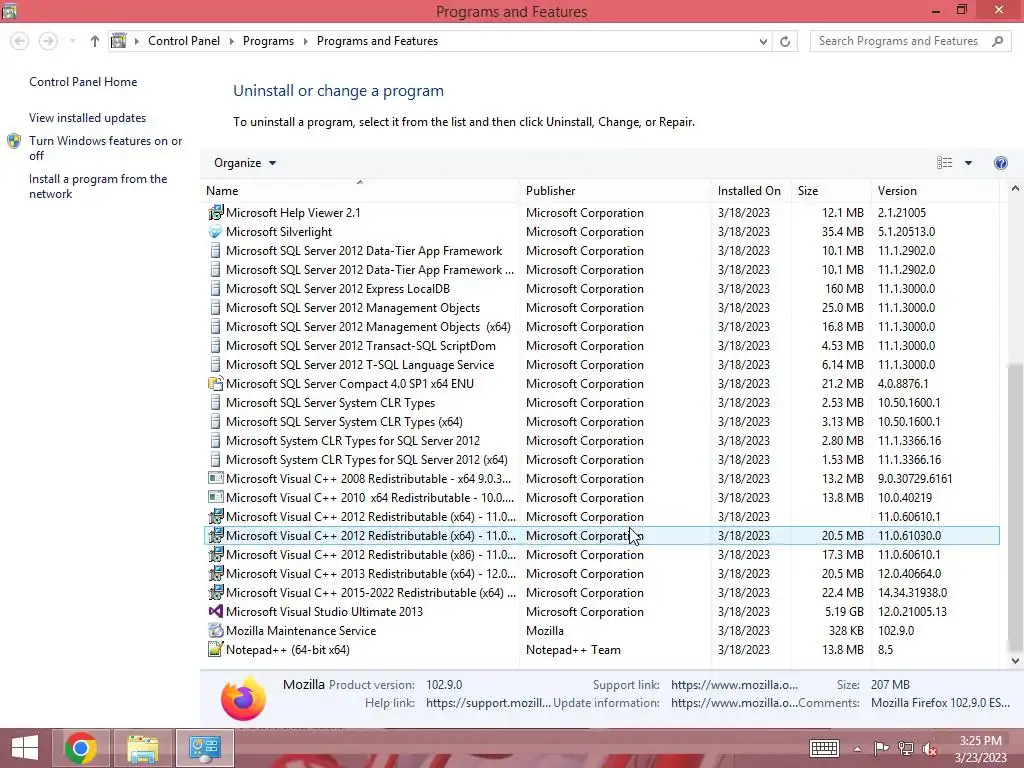Image resolution: width=1024 pixels, height=768 pixels.
Task: Select Microsoft SQL Server 2012 T-SQL Language Service
Action: (601, 364)
